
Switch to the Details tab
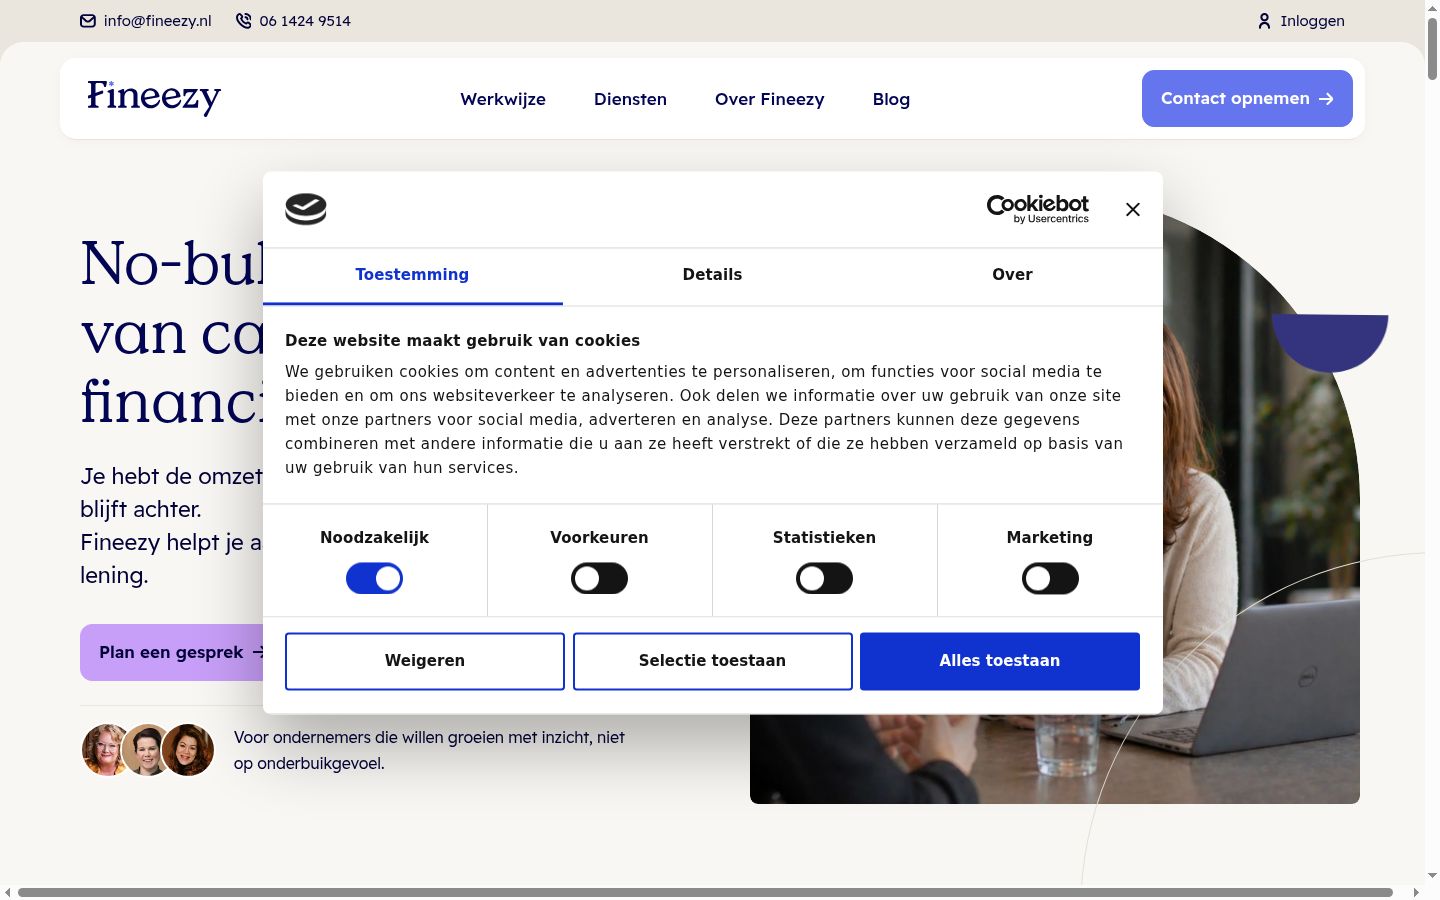pos(712,275)
